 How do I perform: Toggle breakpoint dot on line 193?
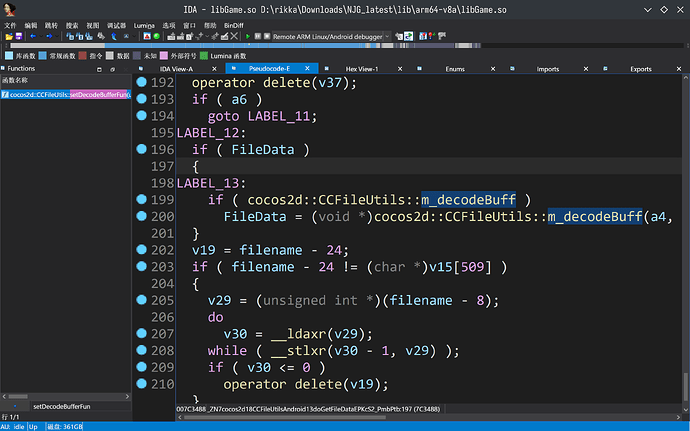(x=141, y=99)
